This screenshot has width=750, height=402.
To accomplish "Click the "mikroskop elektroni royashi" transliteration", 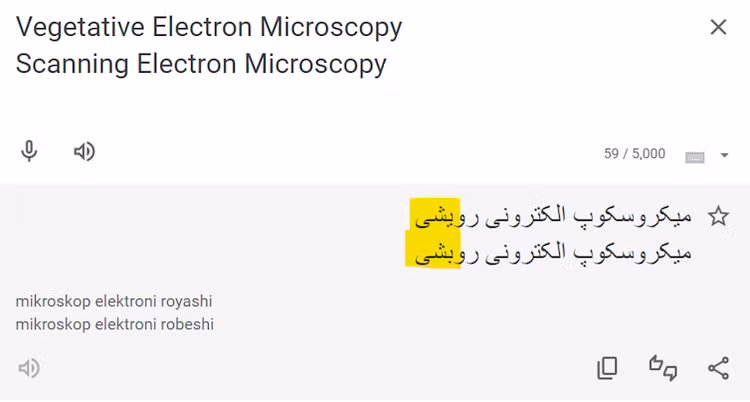I will point(114,301).
